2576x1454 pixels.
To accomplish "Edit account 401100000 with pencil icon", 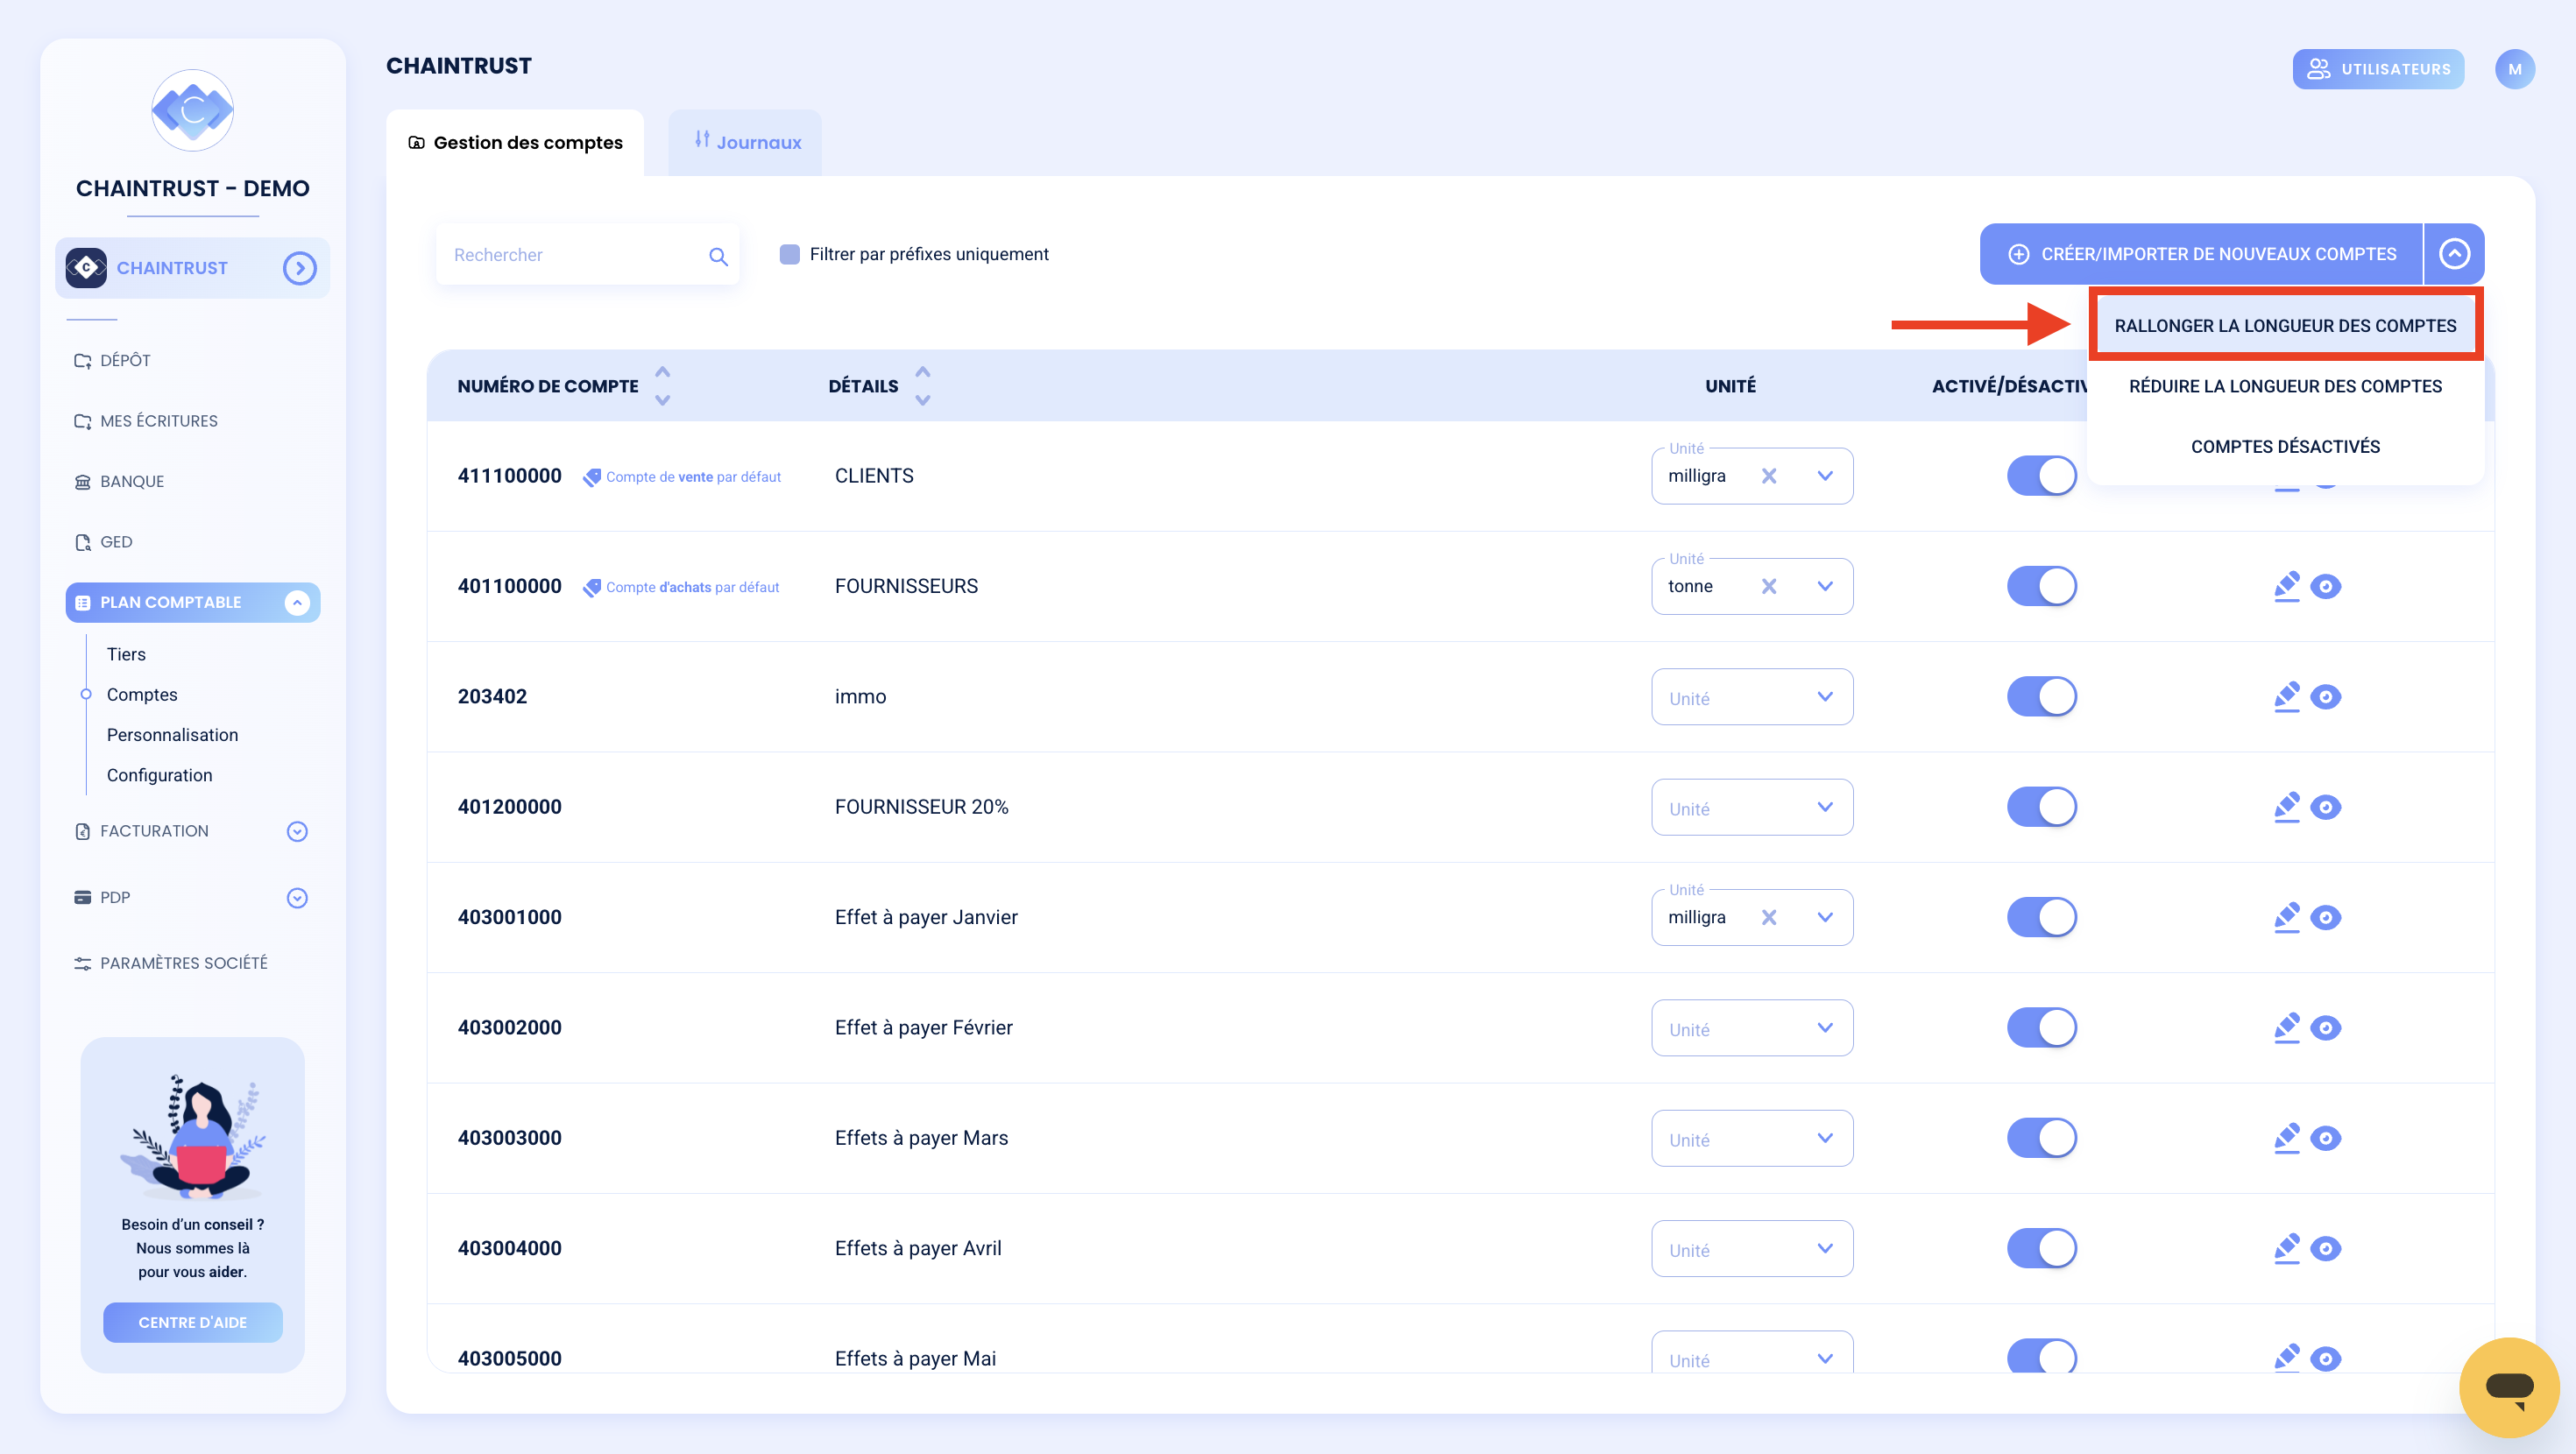I will click(2286, 586).
